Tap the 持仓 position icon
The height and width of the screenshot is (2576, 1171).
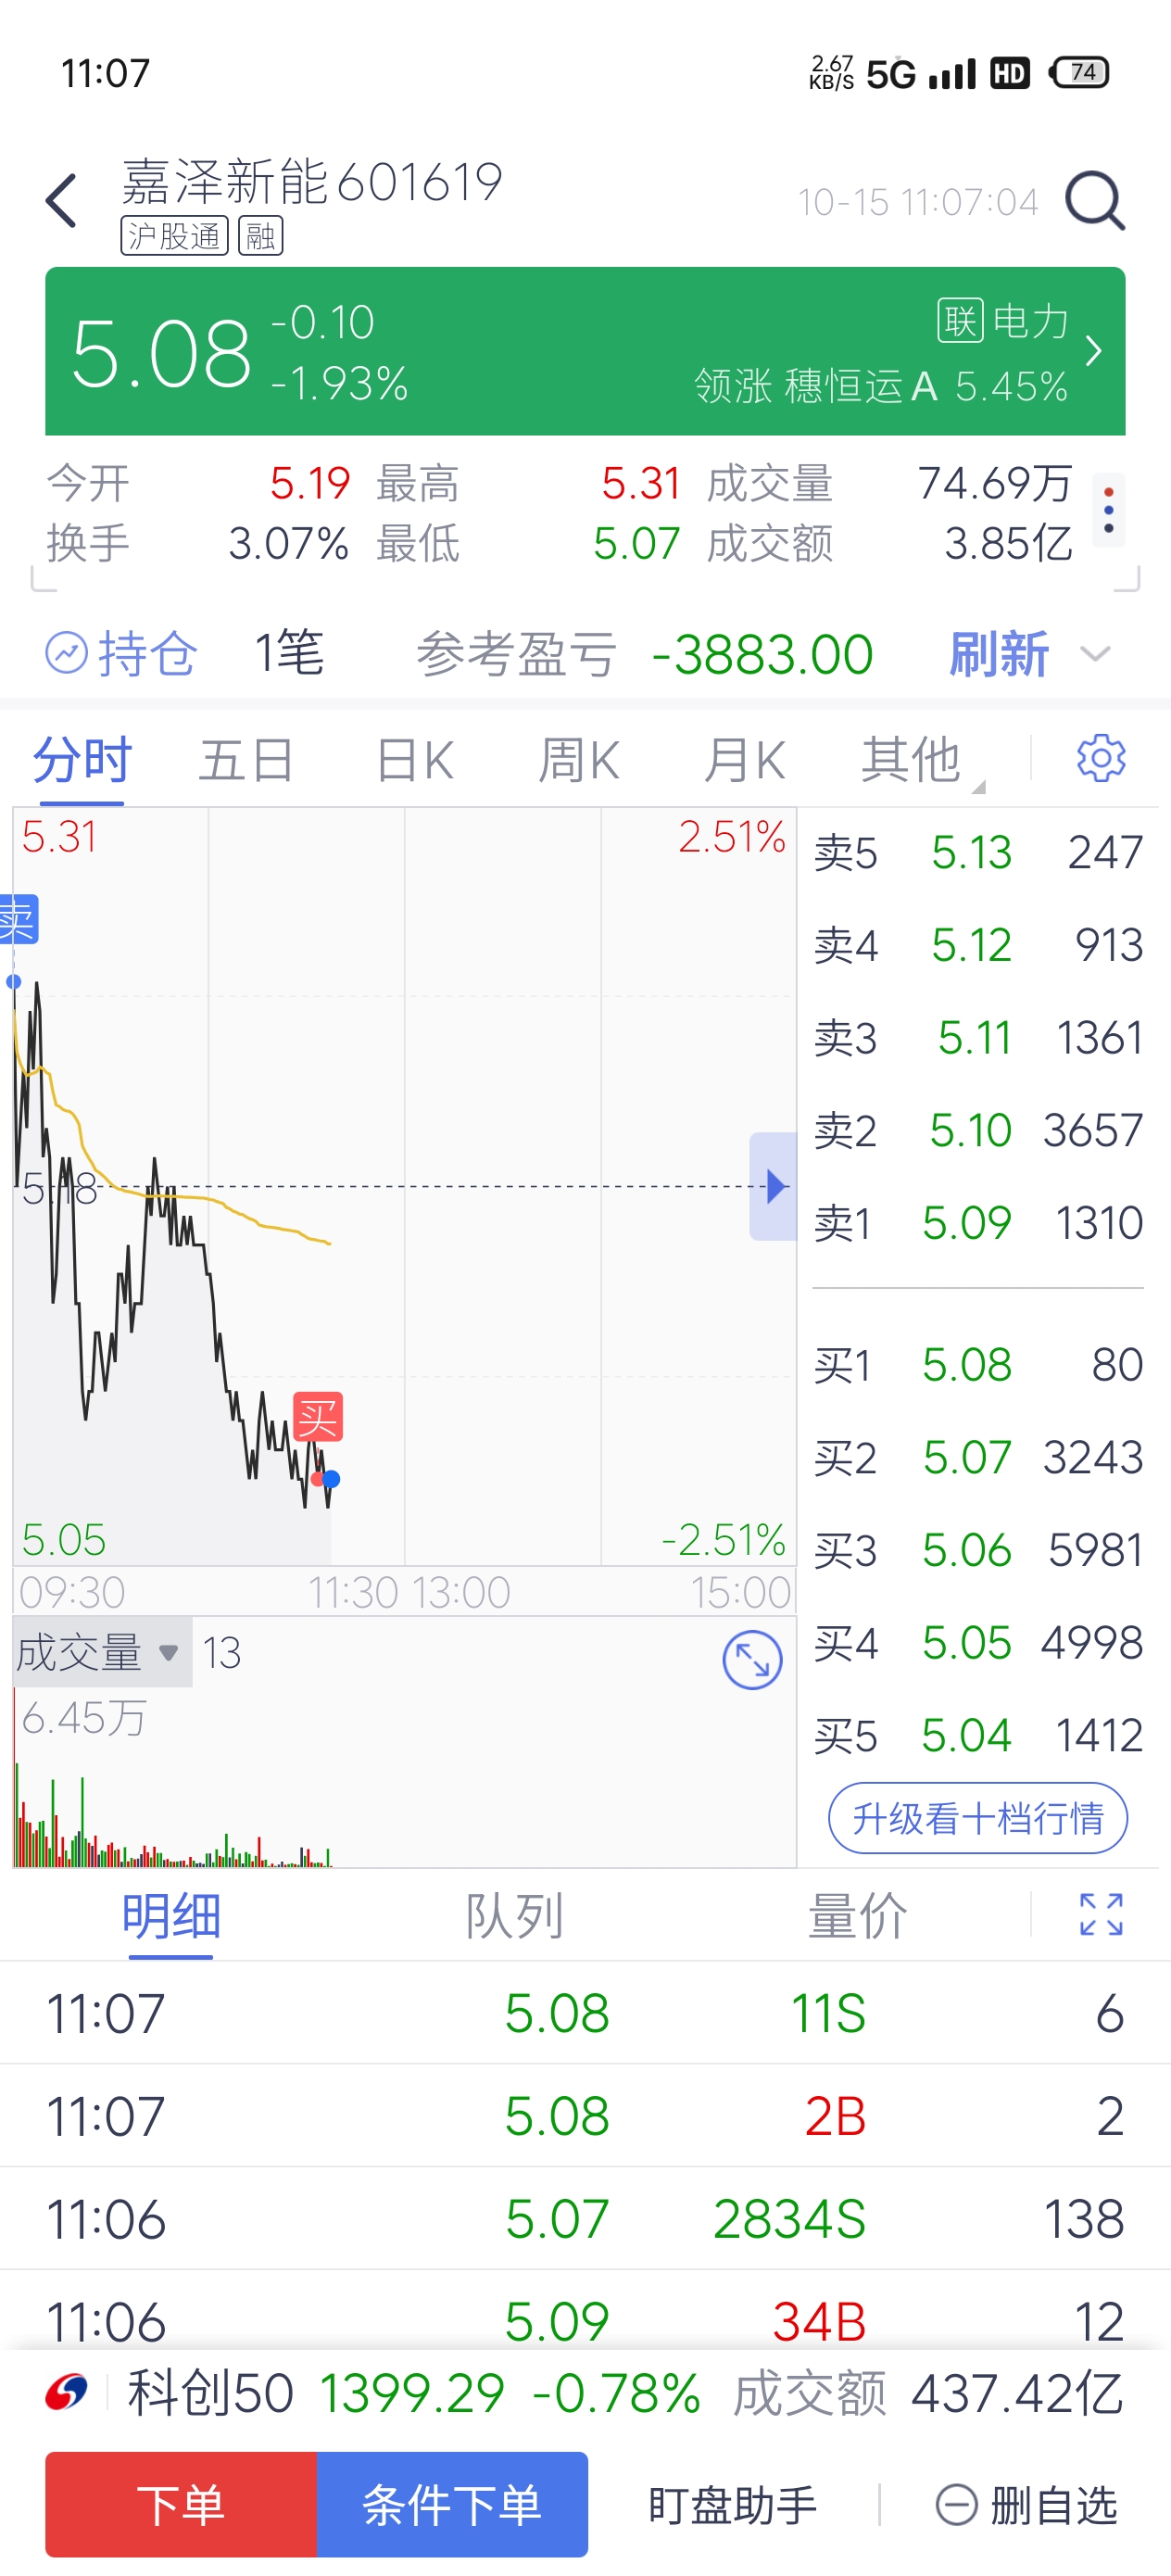click(67, 654)
